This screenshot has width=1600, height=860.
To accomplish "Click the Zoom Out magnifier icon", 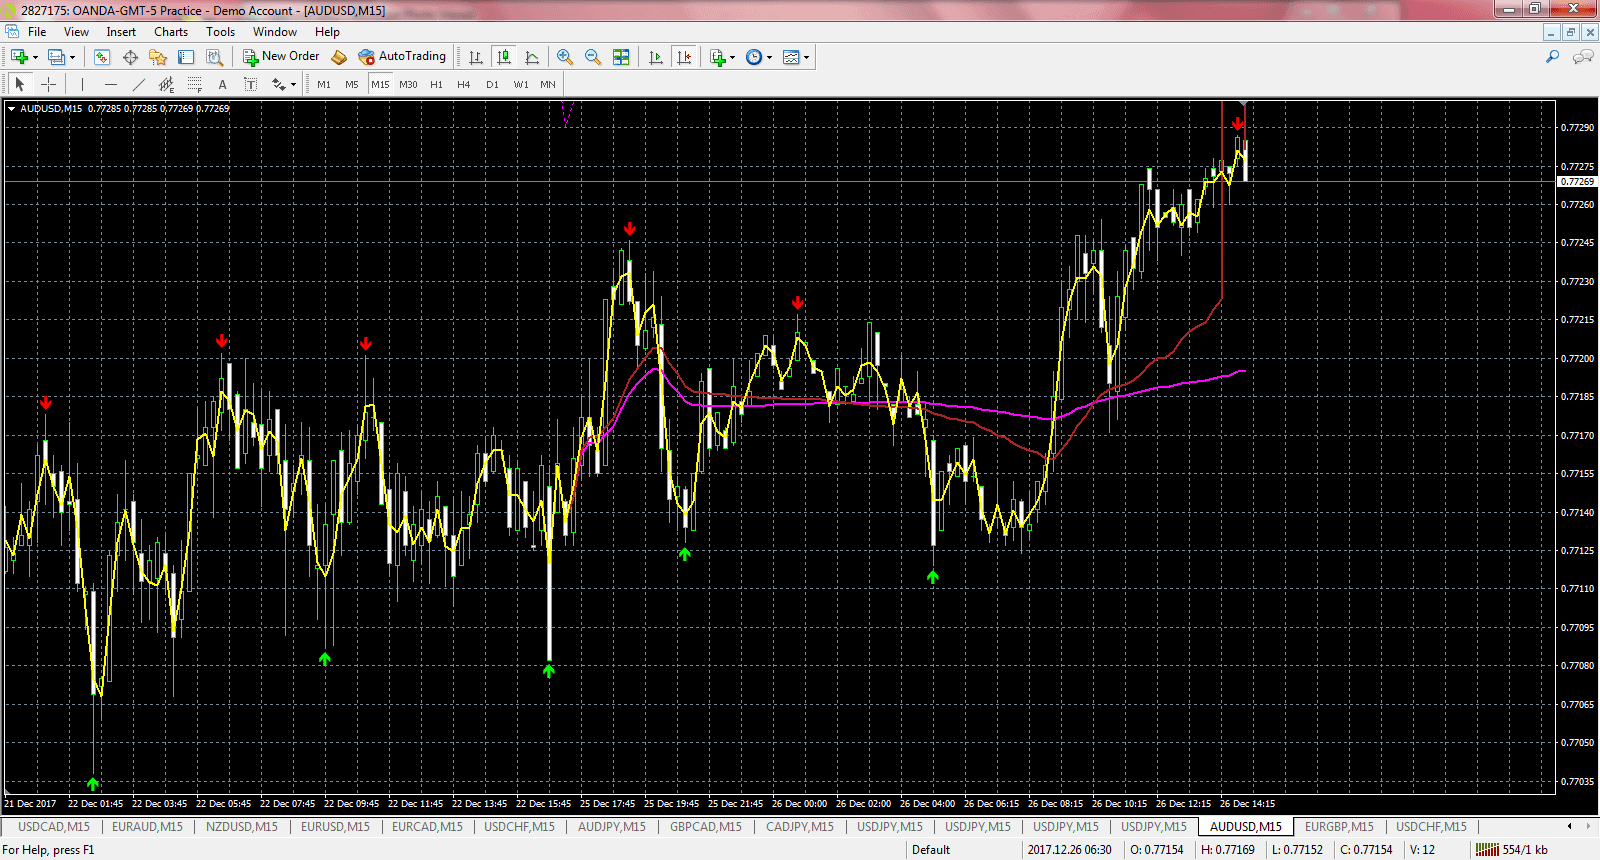I will click(593, 57).
